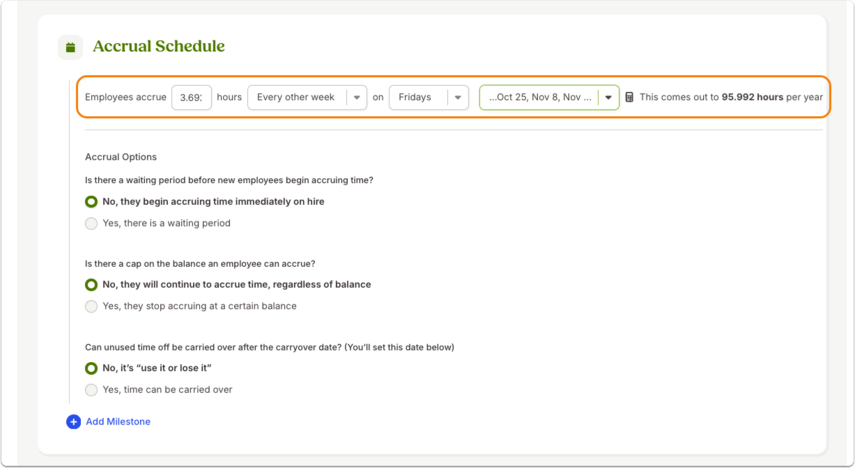Click the green calendar icon beside Accrual Schedule
The image size is (855, 468).
(x=70, y=47)
